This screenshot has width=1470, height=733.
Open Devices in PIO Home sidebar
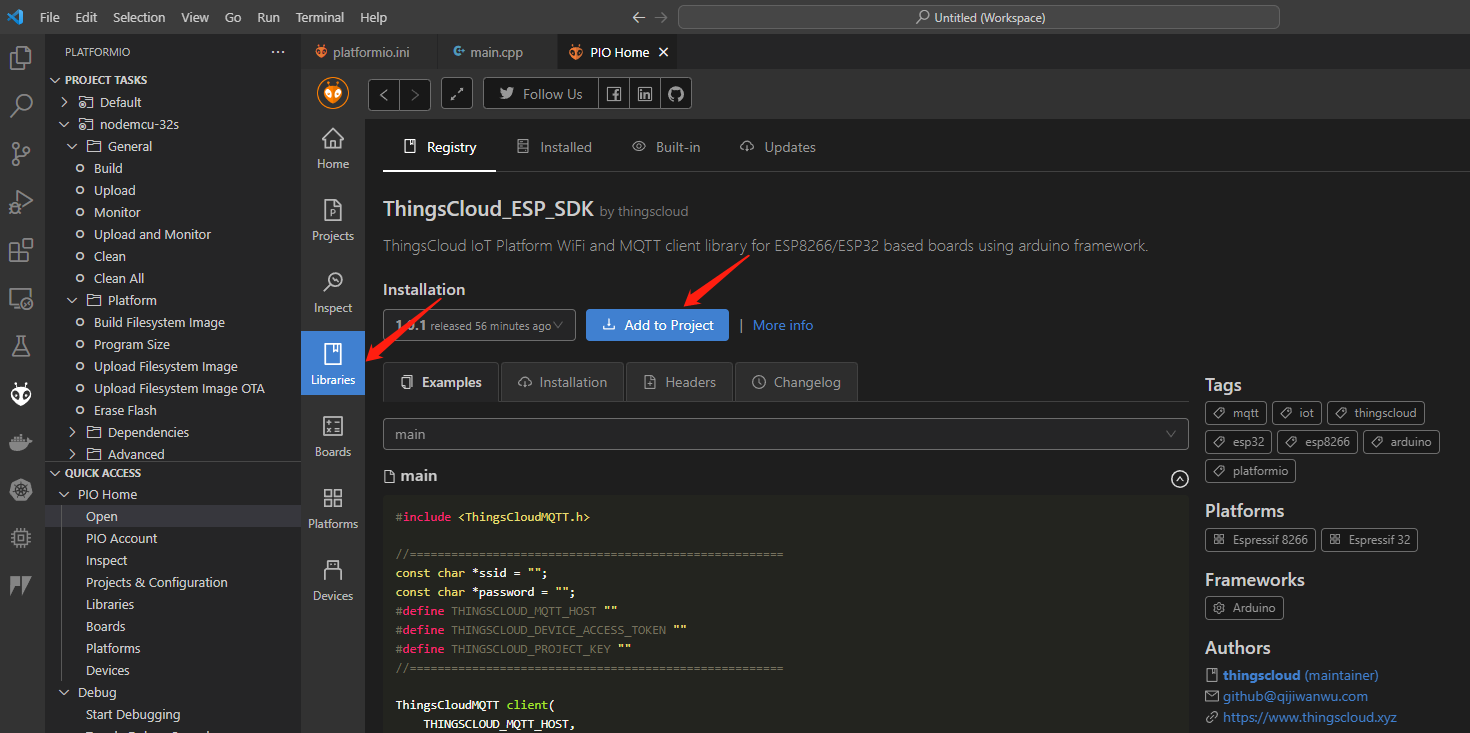pyautogui.click(x=333, y=580)
